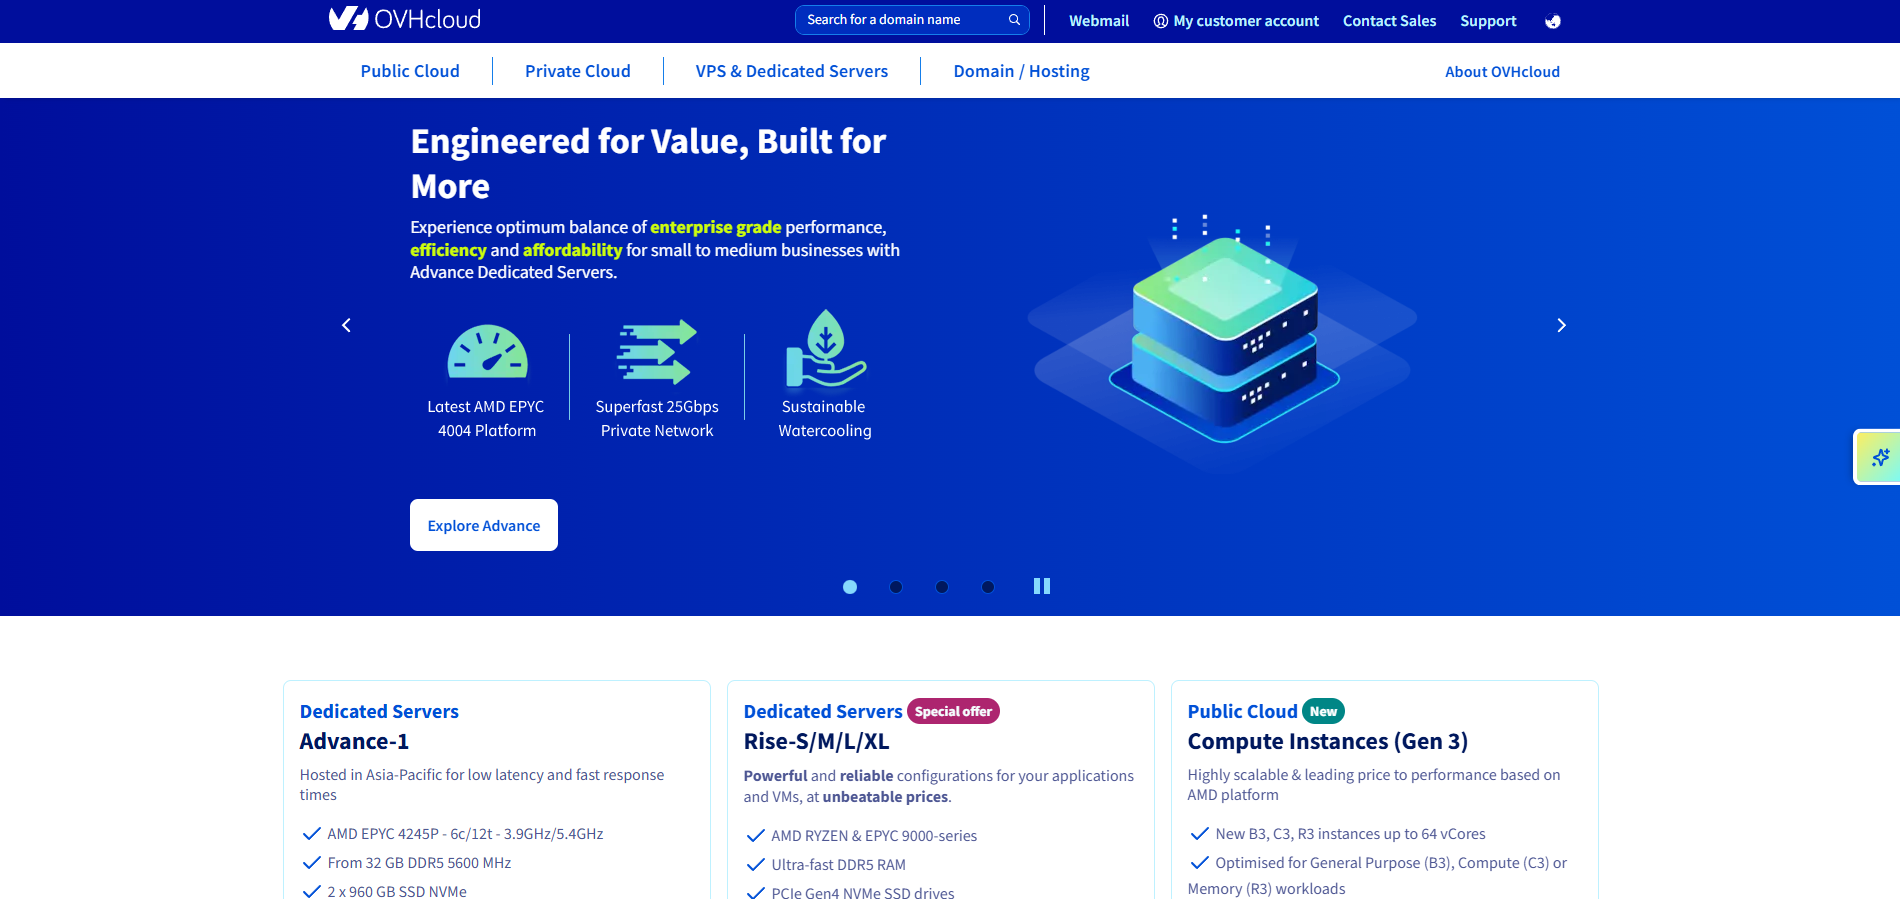This screenshot has height=899, width=1900.
Task: Click Public Cloud heading in third card
Action: (1242, 711)
